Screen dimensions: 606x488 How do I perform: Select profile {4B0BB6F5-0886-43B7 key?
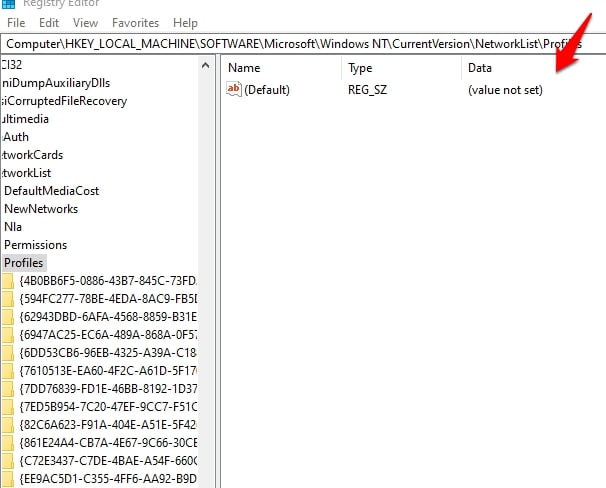(108, 281)
